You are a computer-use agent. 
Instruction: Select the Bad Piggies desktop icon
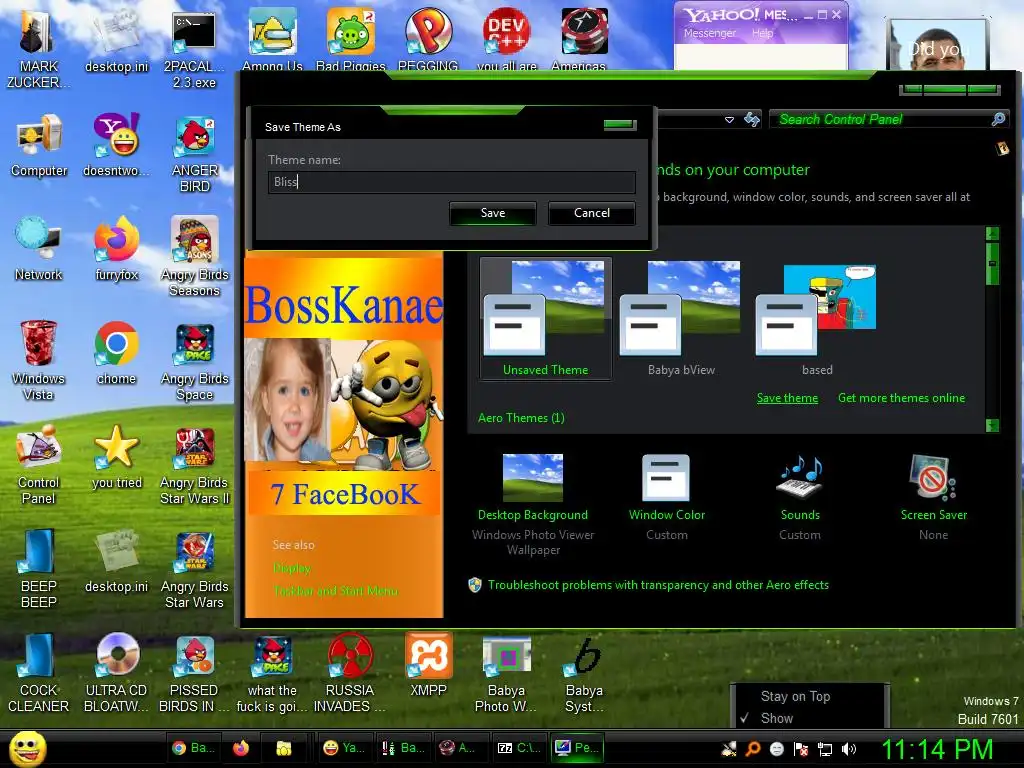click(351, 39)
